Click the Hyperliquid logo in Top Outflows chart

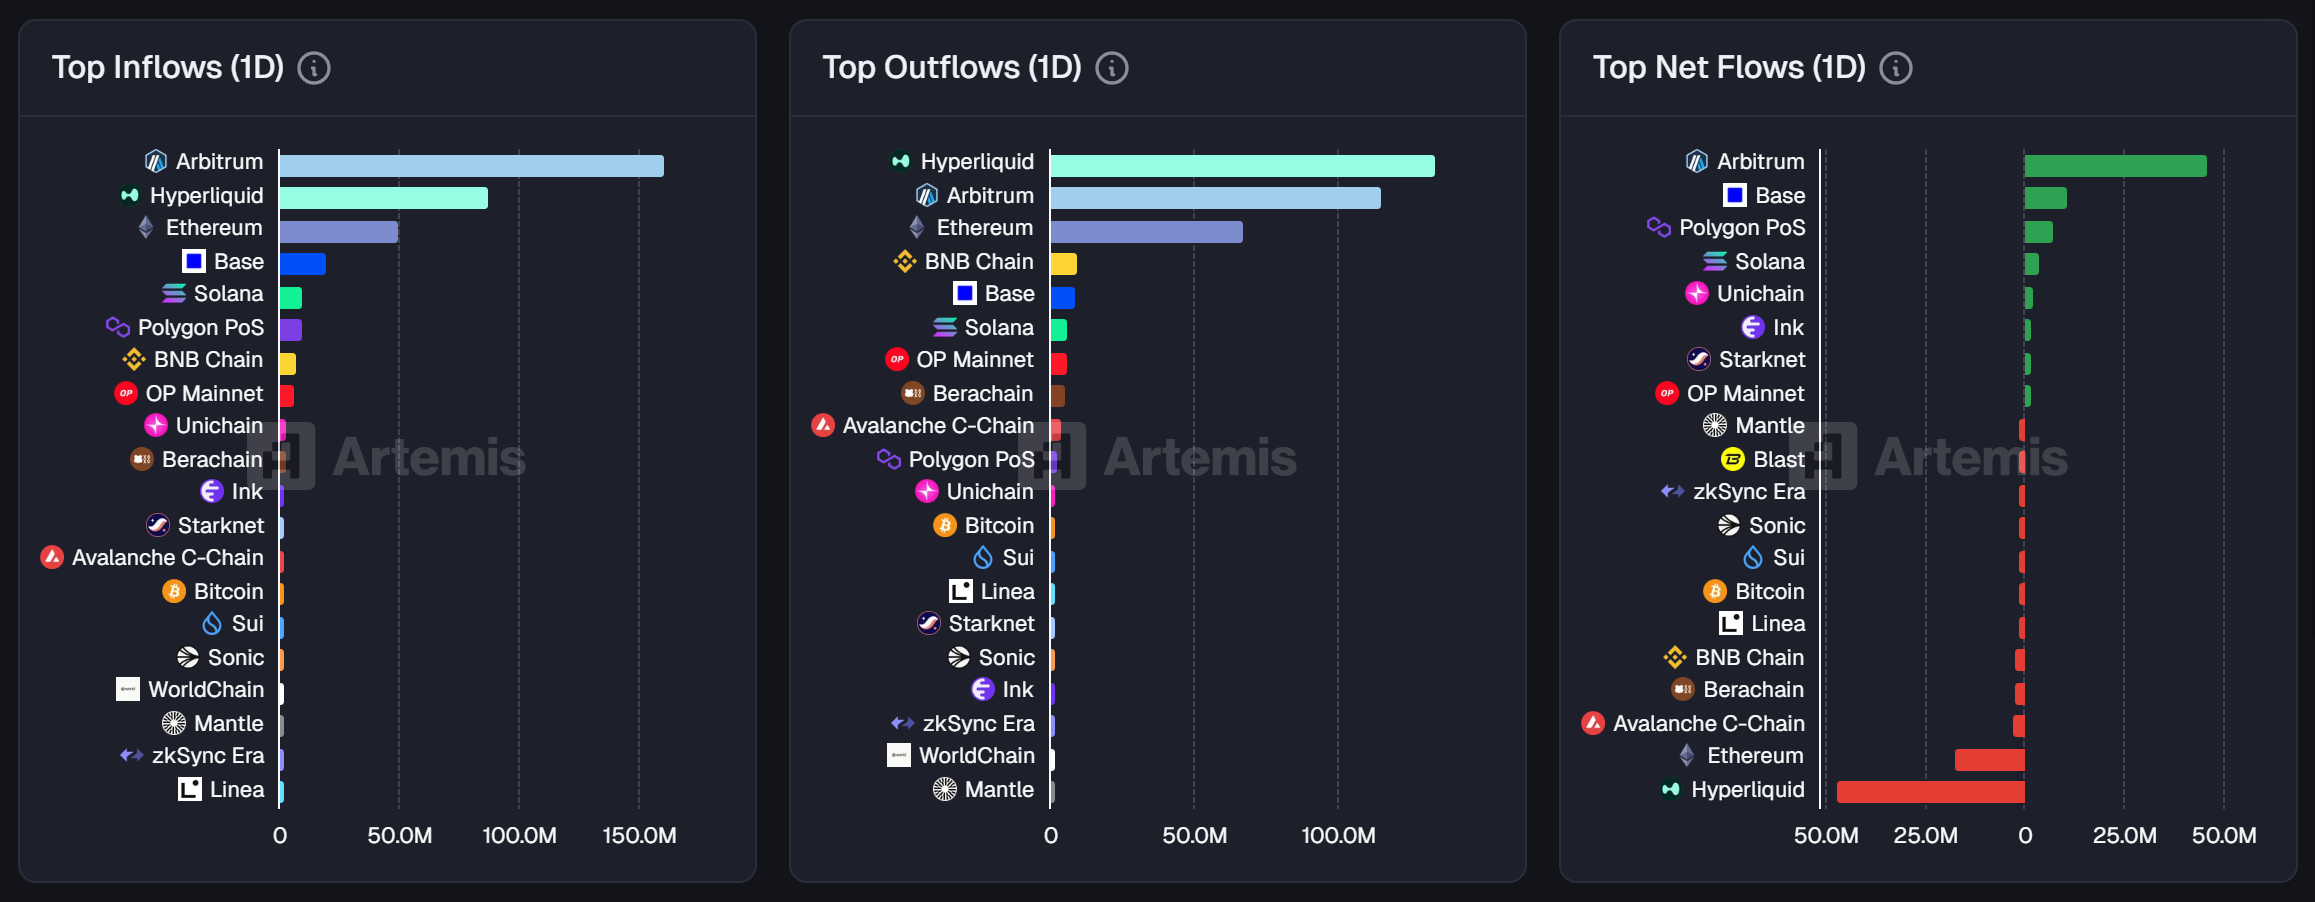click(901, 161)
